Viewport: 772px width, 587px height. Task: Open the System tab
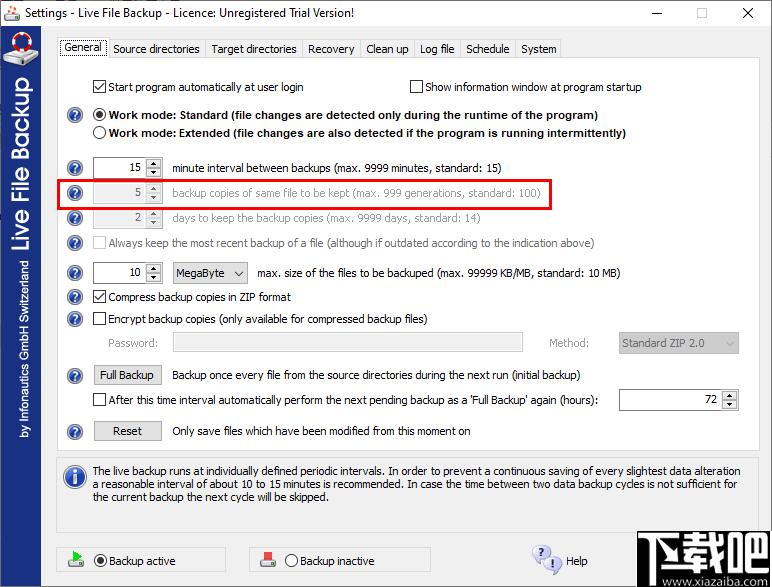tap(539, 49)
